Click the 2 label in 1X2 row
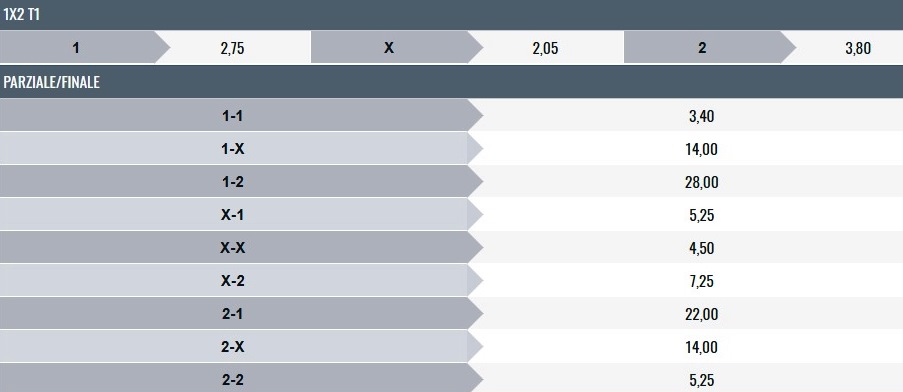 (x=702, y=48)
